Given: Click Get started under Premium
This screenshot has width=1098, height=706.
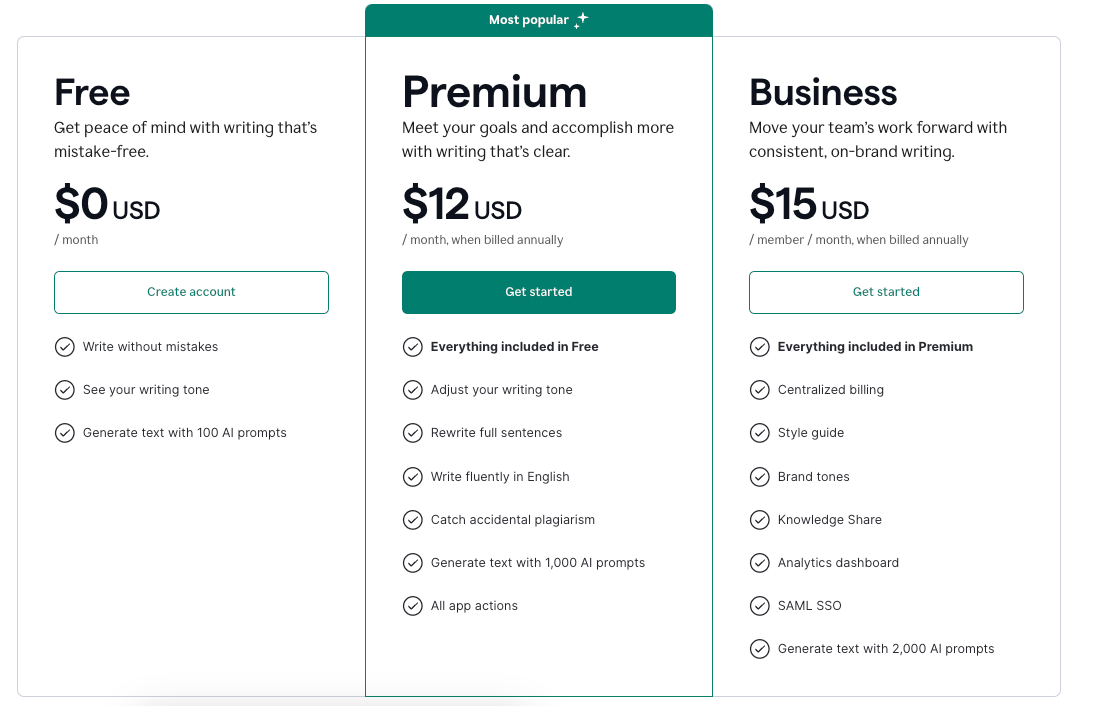Looking at the screenshot, I should tap(539, 292).
